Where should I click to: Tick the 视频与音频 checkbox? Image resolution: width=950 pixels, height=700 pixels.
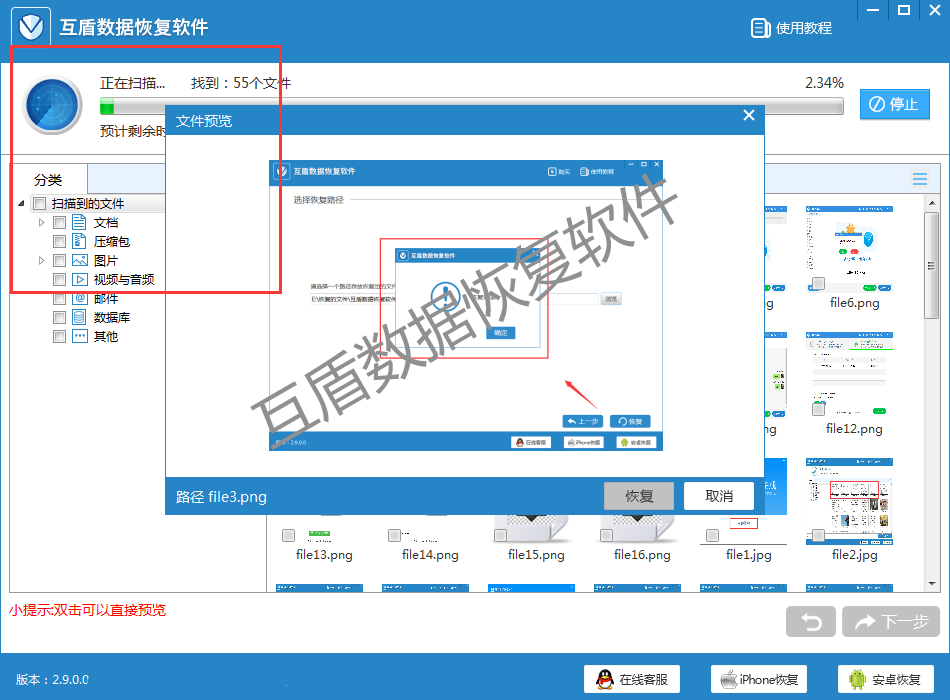(59, 279)
